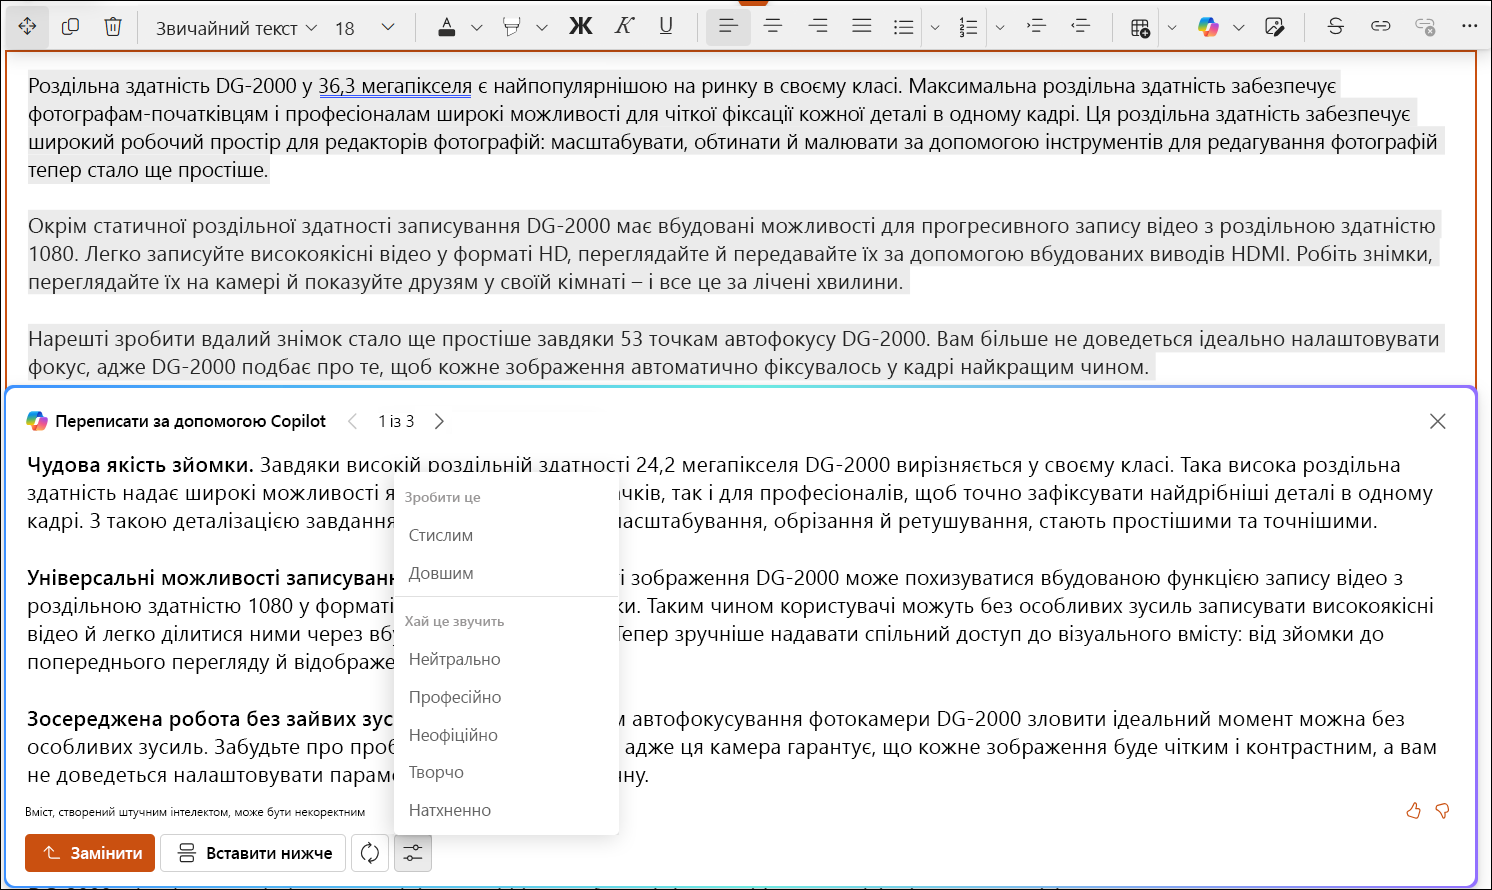Align text right
Image resolution: width=1492 pixels, height=890 pixels.
click(818, 27)
